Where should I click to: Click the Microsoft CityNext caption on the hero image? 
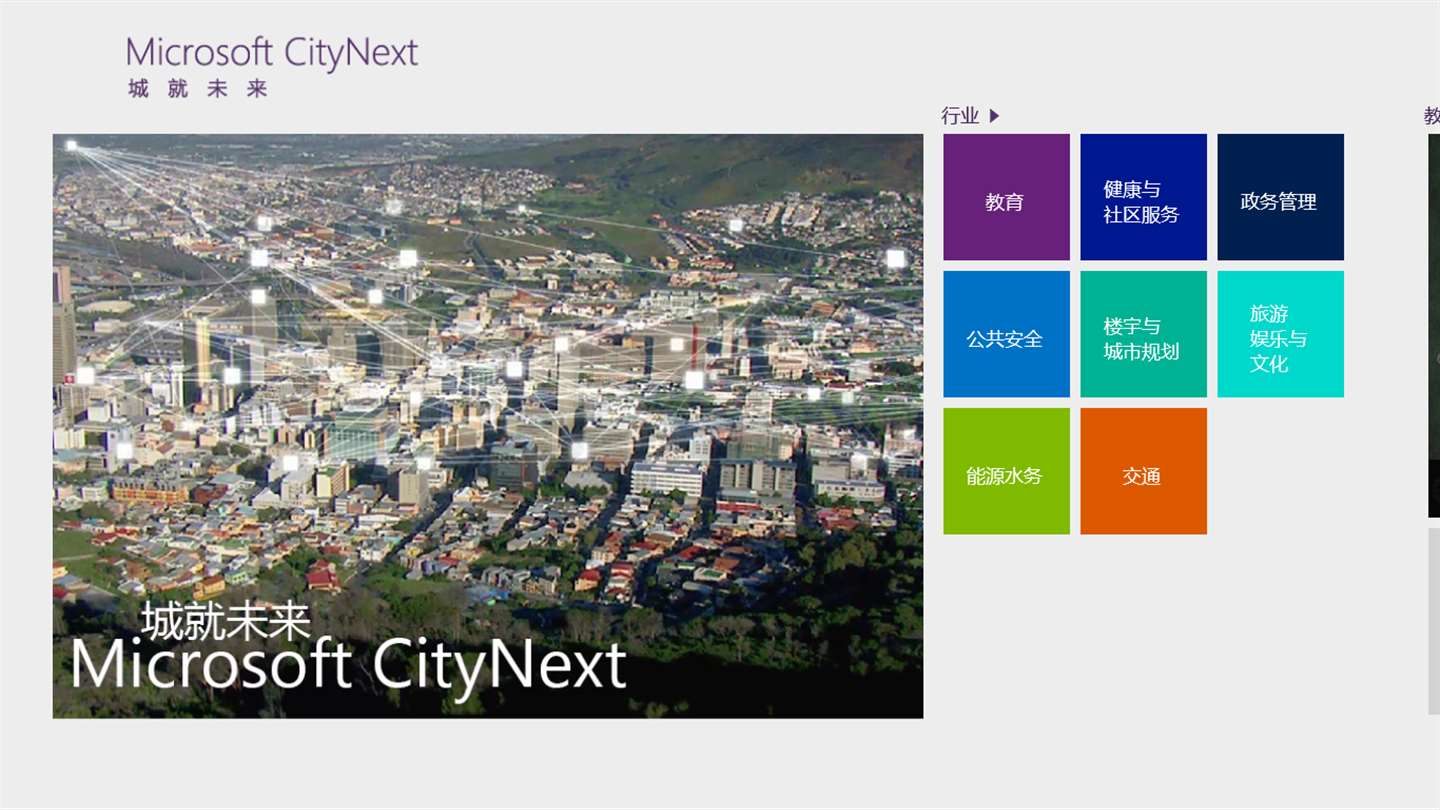pyautogui.click(x=348, y=666)
